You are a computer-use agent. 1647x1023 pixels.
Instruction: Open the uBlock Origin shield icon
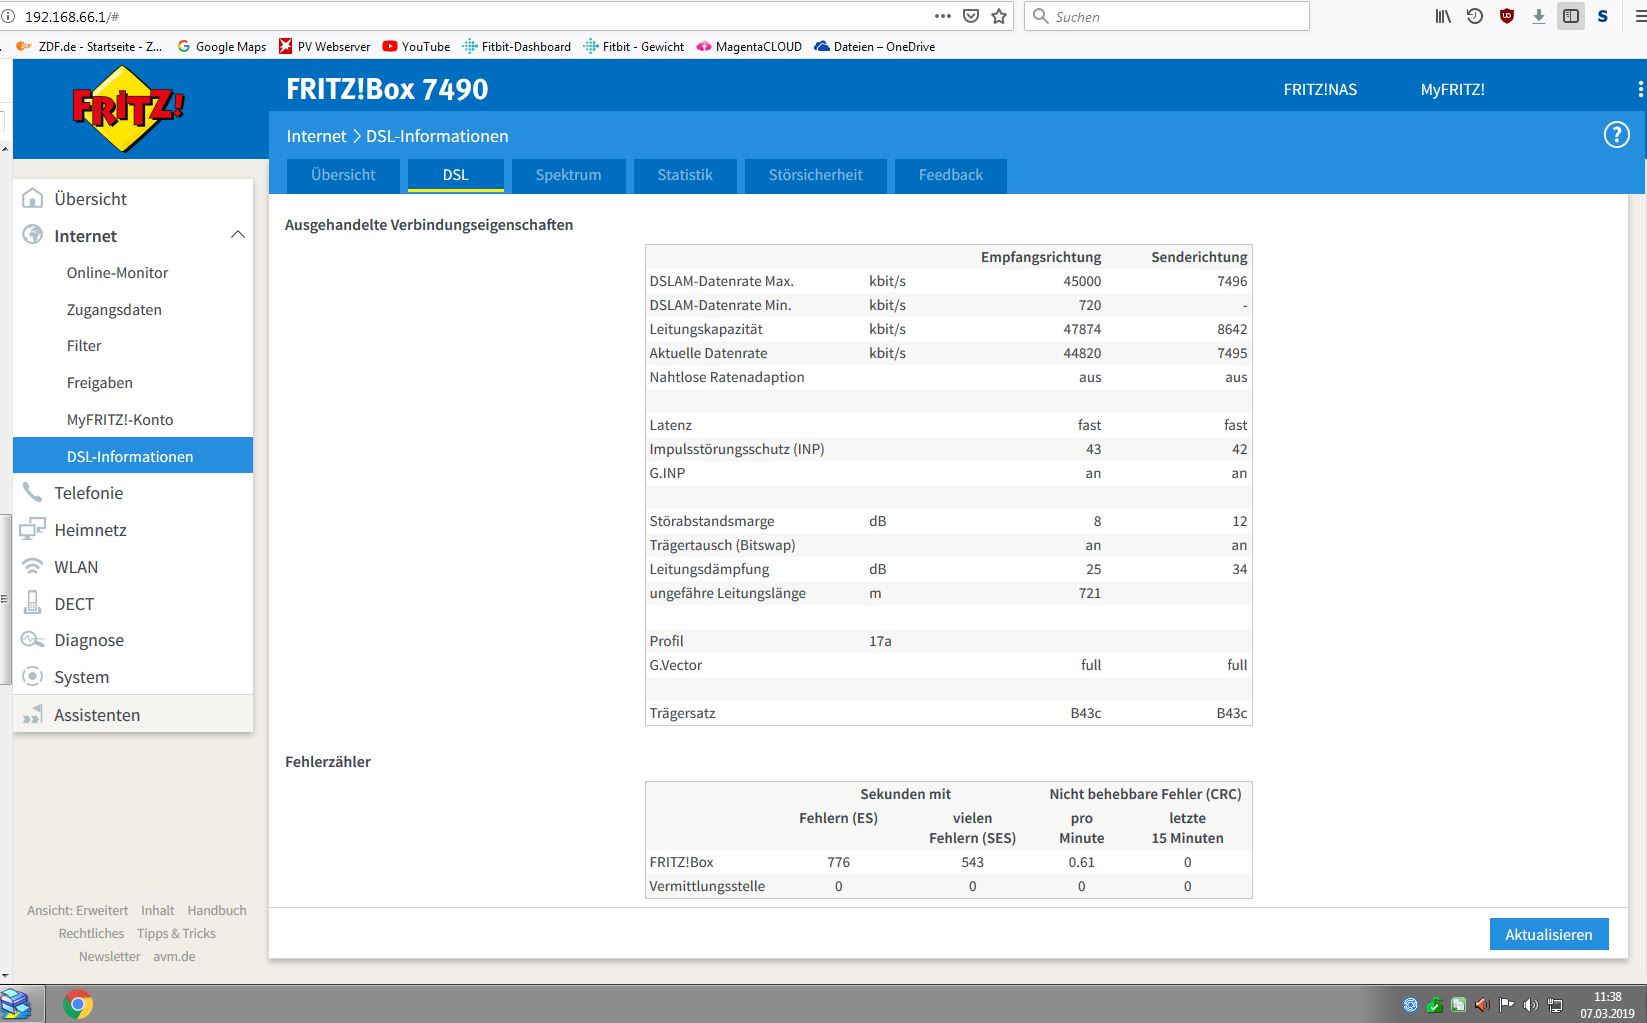[x=1507, y=16]
